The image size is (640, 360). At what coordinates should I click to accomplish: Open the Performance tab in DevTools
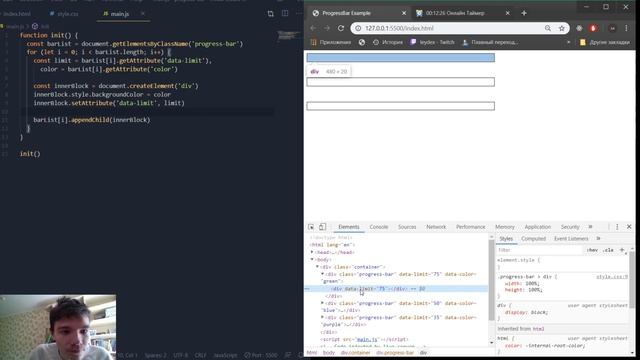[x=471, y=227]
